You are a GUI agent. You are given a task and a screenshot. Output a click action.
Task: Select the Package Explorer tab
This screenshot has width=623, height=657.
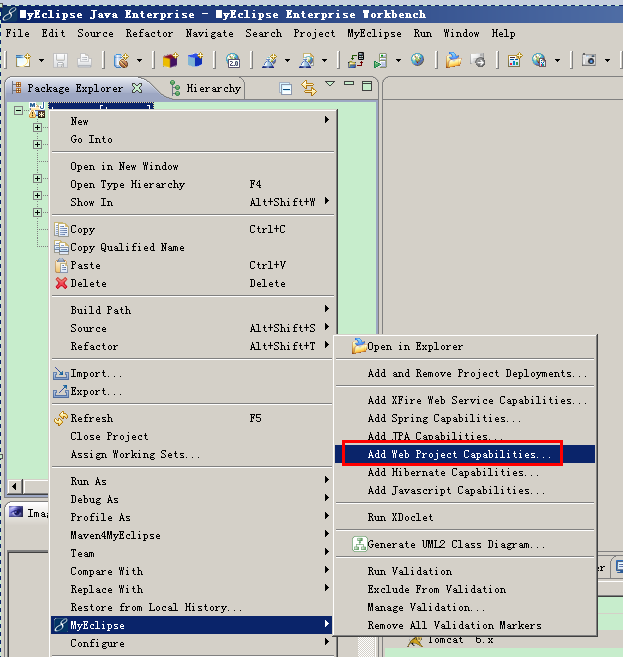click(75, 88)
